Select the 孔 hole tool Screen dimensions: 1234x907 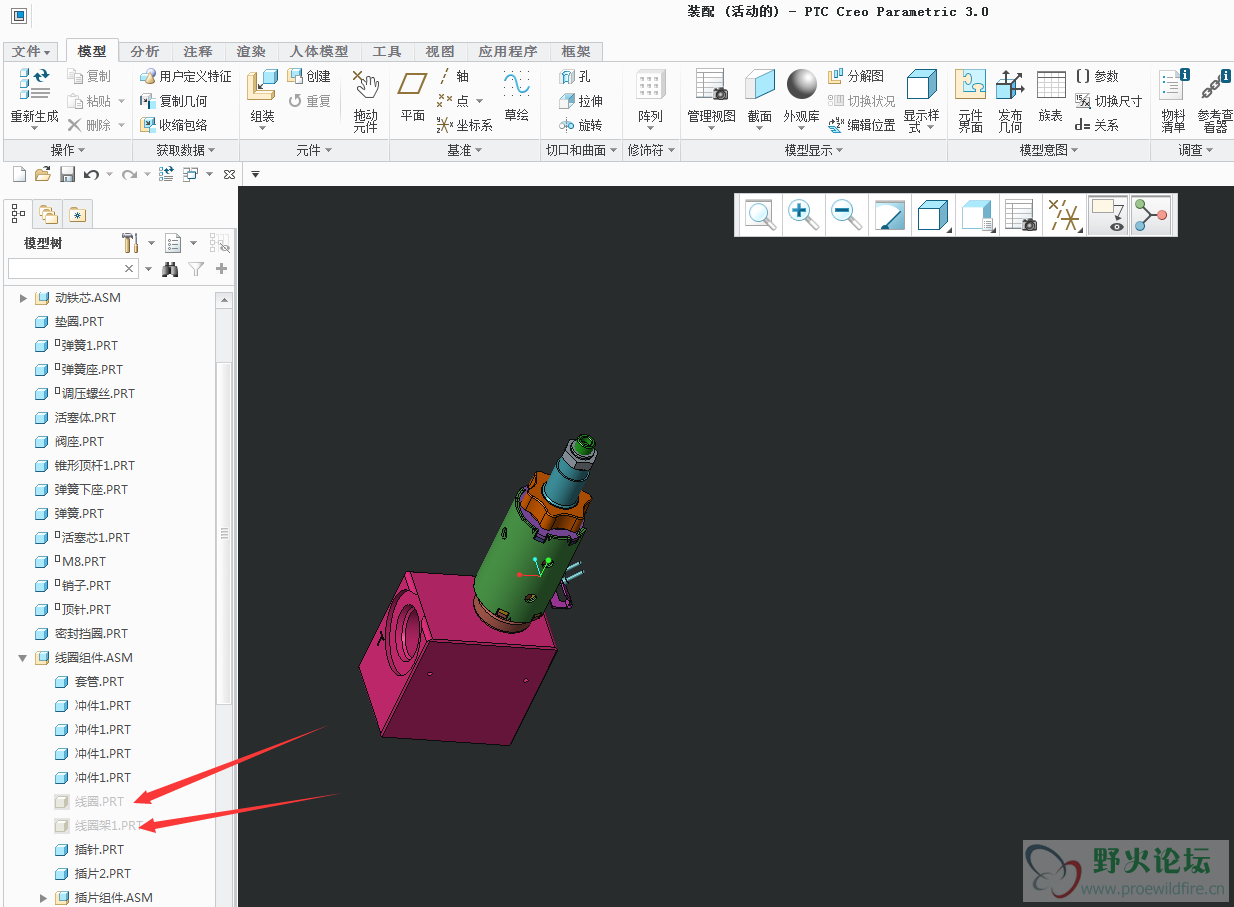(x=574, y=76)
